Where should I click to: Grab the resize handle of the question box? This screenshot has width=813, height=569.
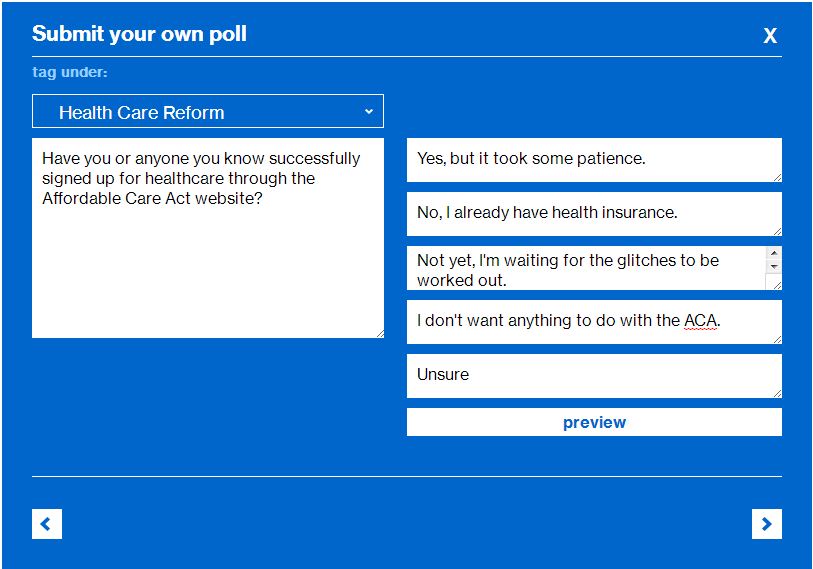tap(379, 333)
